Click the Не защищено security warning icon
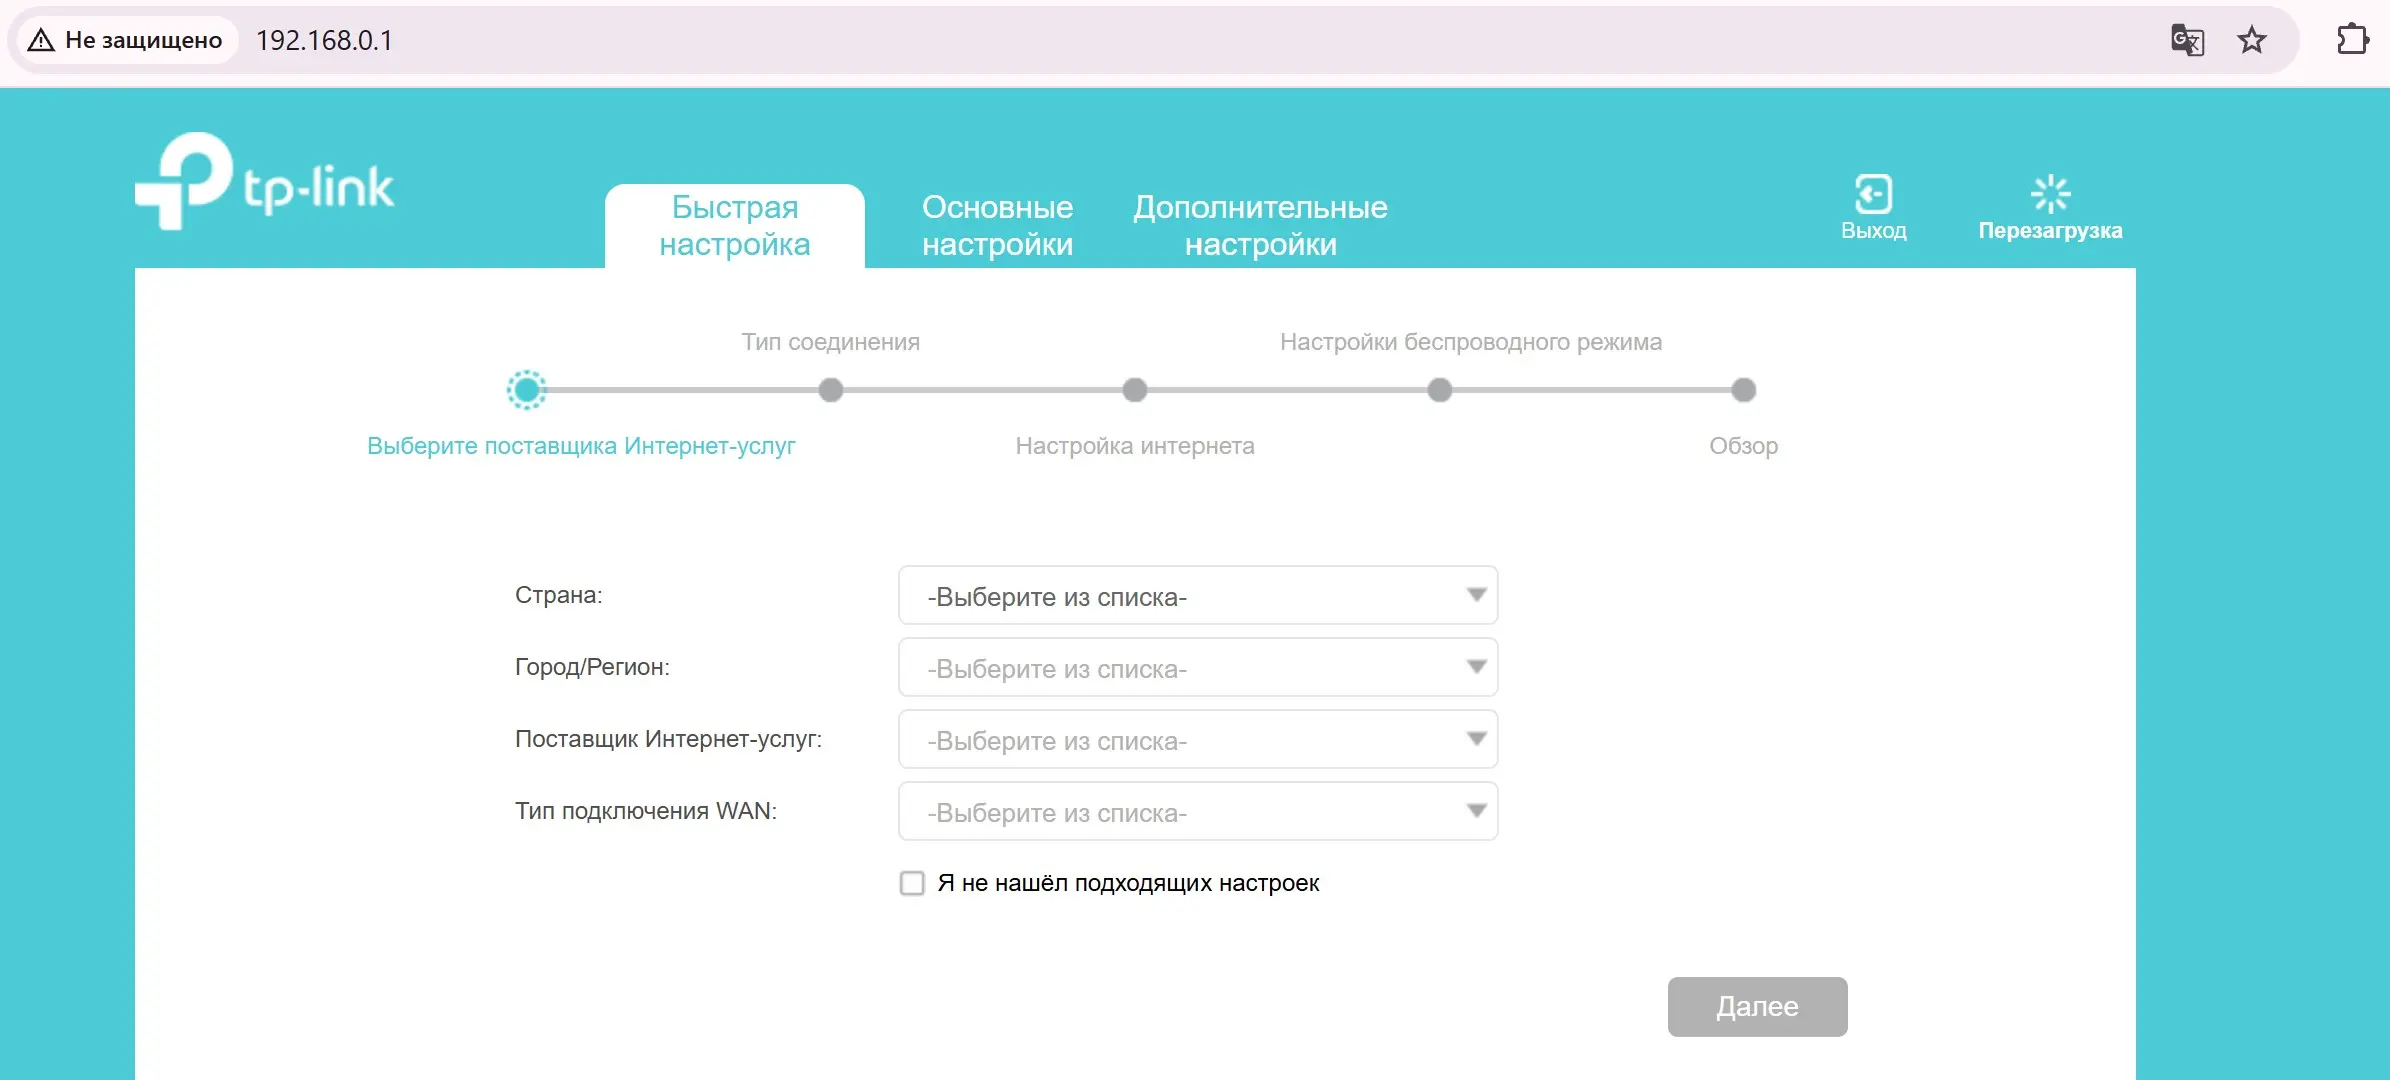The width and height of the screenshot is (2390, 1080). (x=41, y=40)
